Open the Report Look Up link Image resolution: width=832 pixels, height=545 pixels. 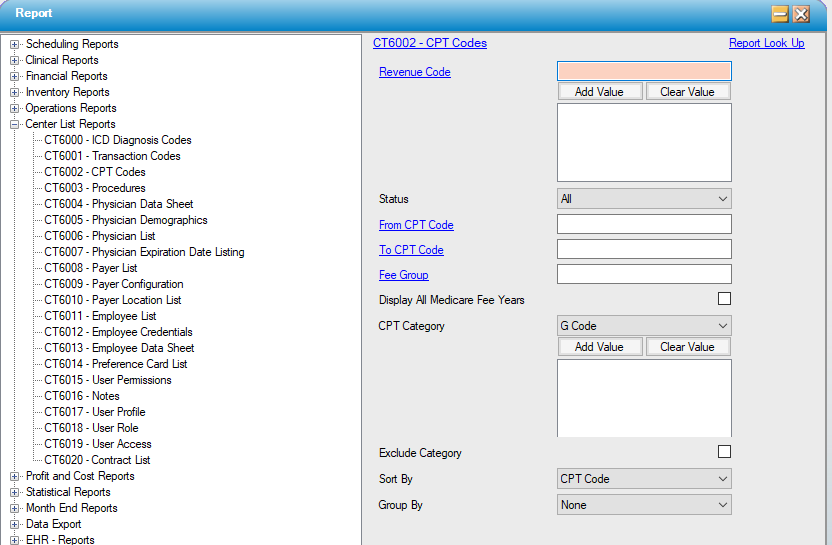point(766,43)
